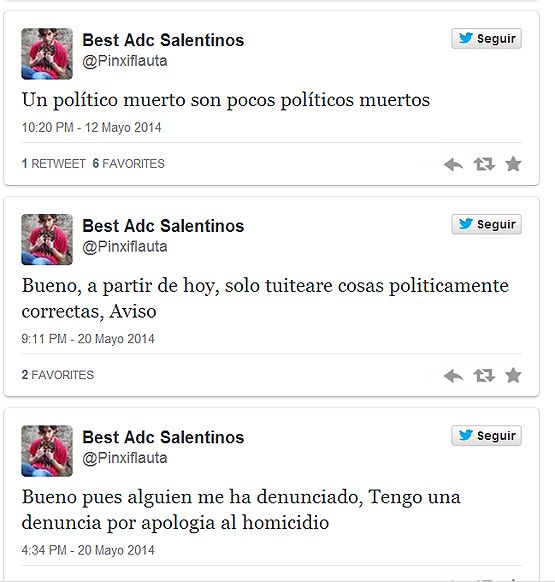This screenshot has width=555, height=582.
Task: Follow via Seguir on 9:11 PM tweet
Action: click(x=486, y=224)
